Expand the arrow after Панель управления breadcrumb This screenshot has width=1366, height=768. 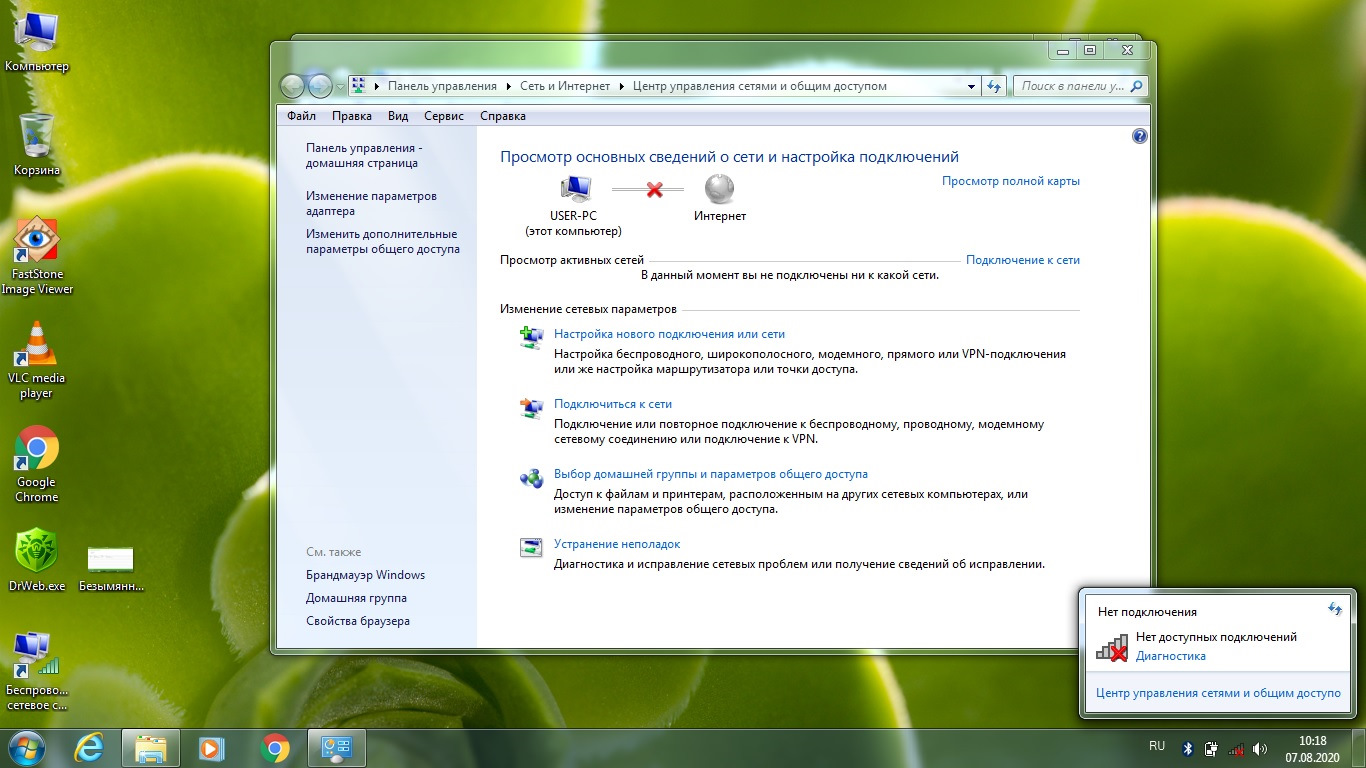click(508, 87)
